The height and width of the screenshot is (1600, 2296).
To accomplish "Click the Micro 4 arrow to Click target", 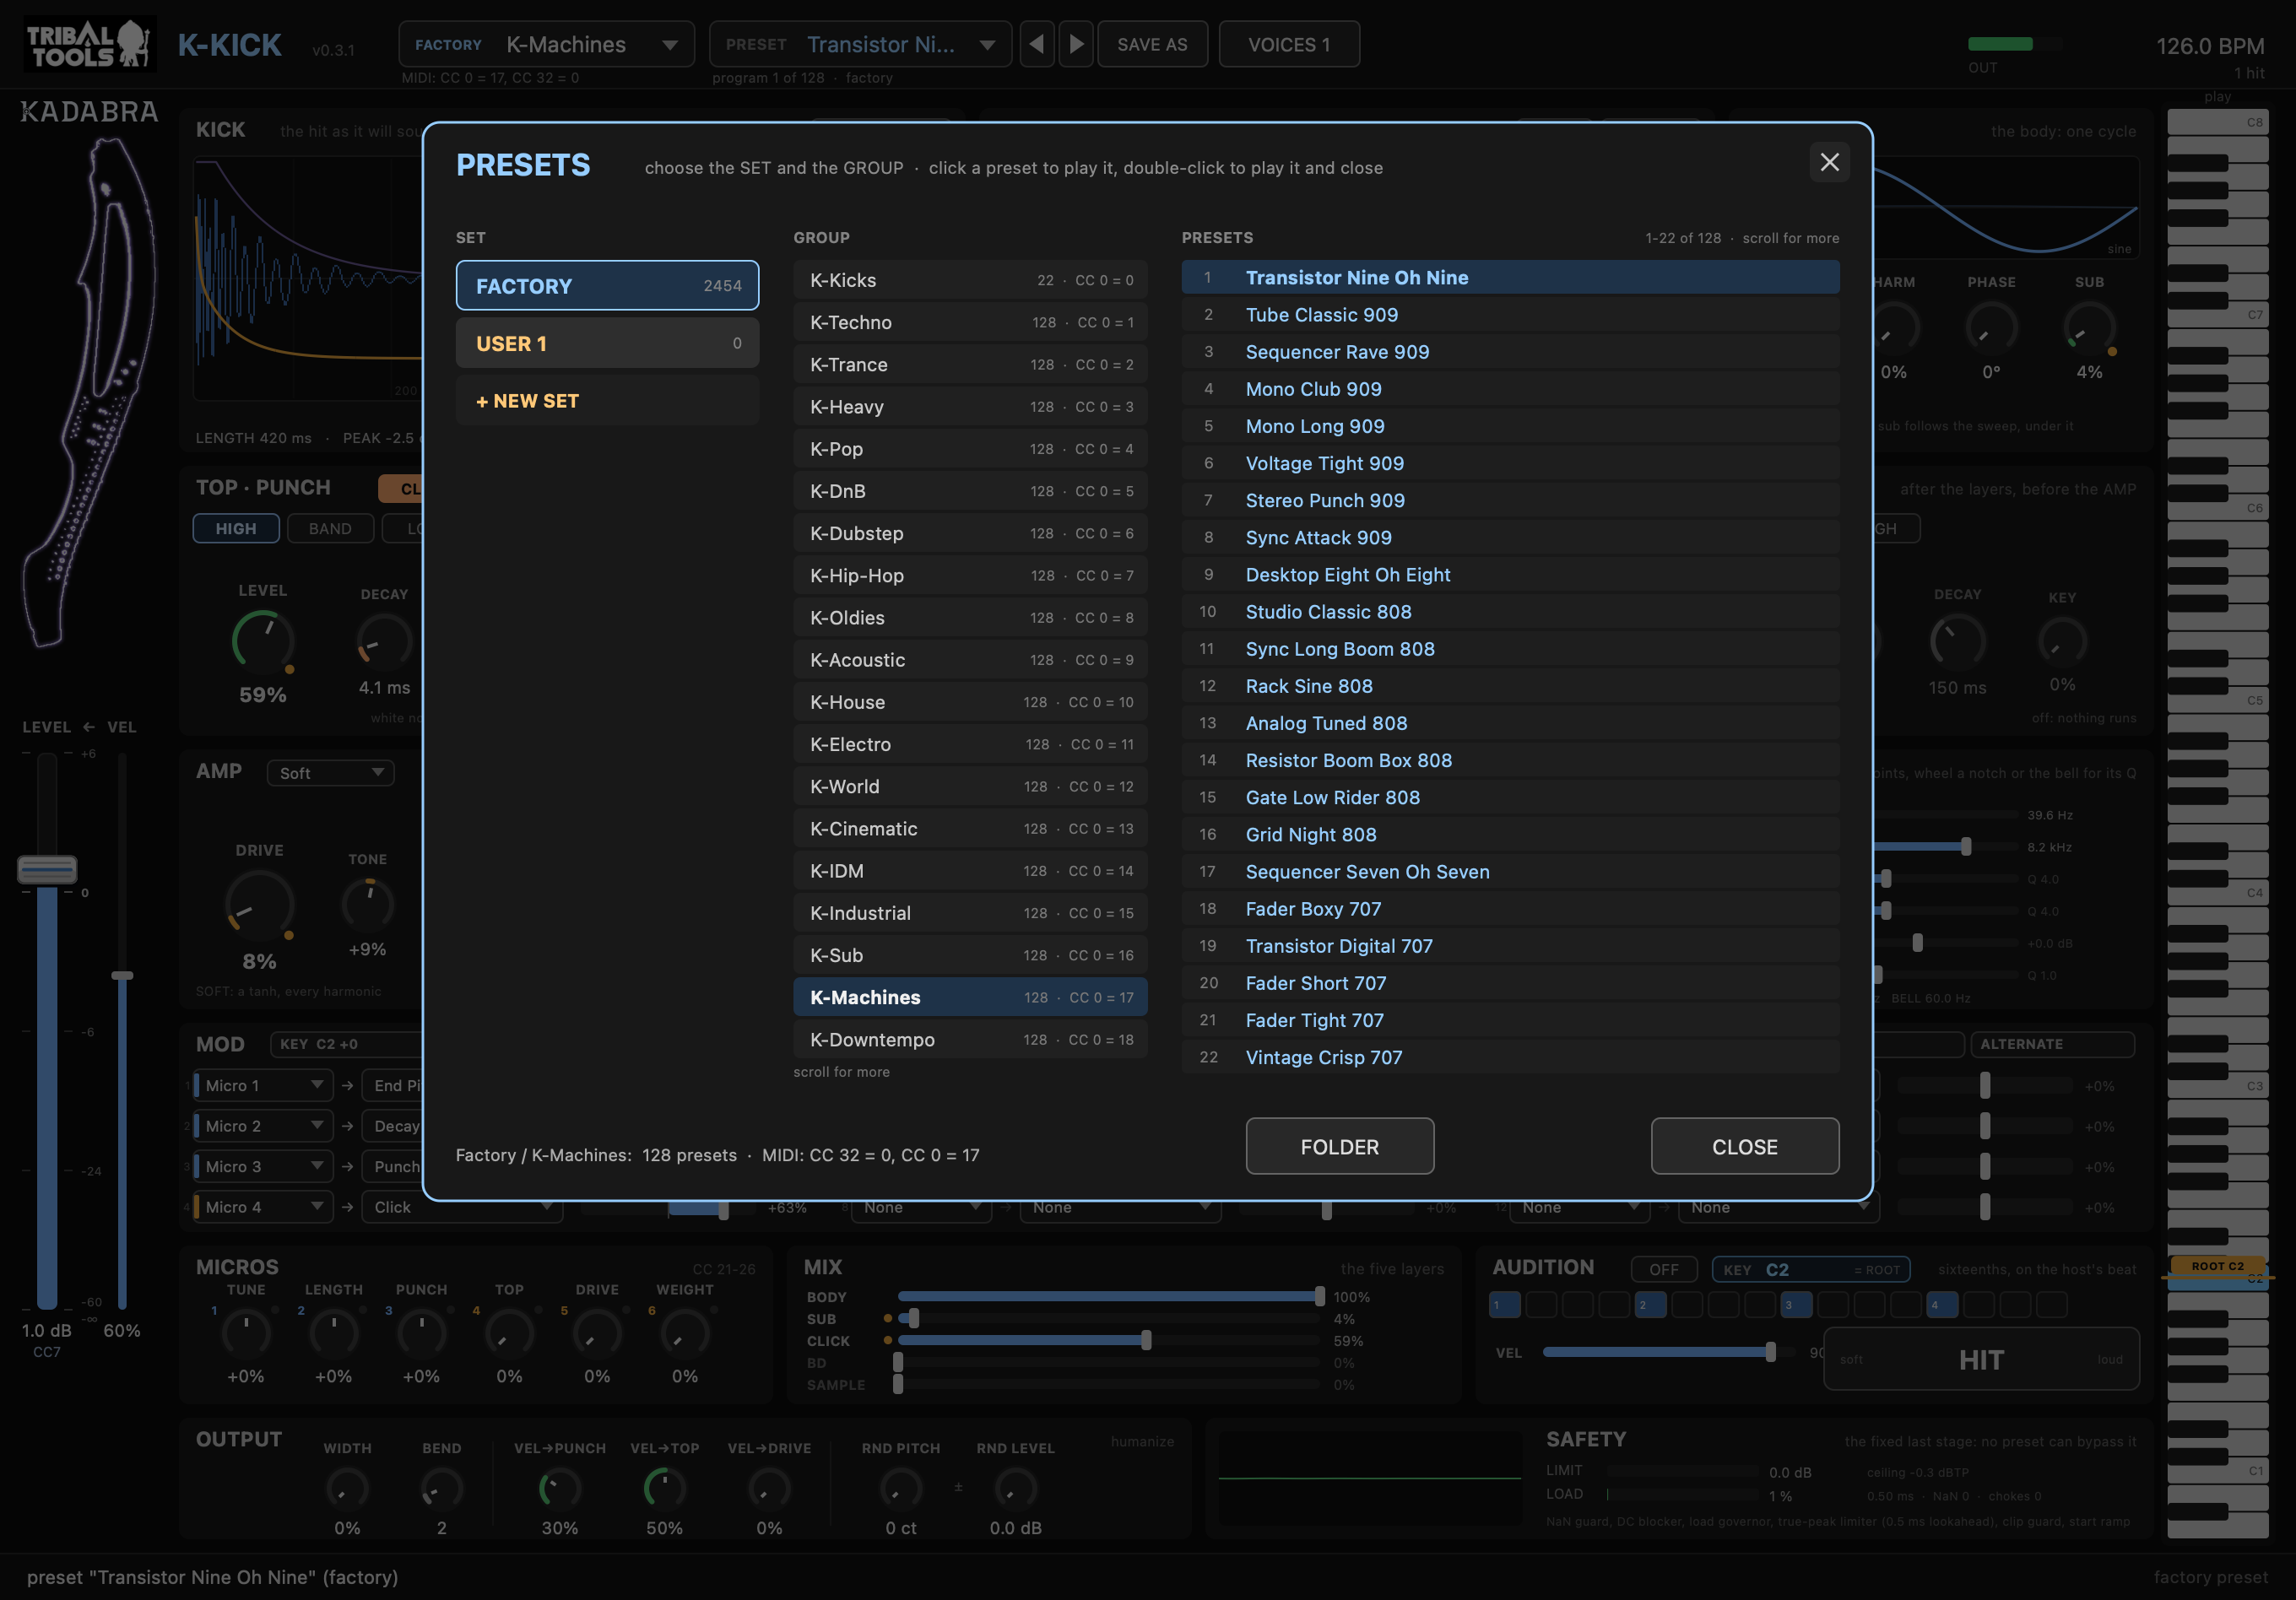I will [x=347, y=1207].
